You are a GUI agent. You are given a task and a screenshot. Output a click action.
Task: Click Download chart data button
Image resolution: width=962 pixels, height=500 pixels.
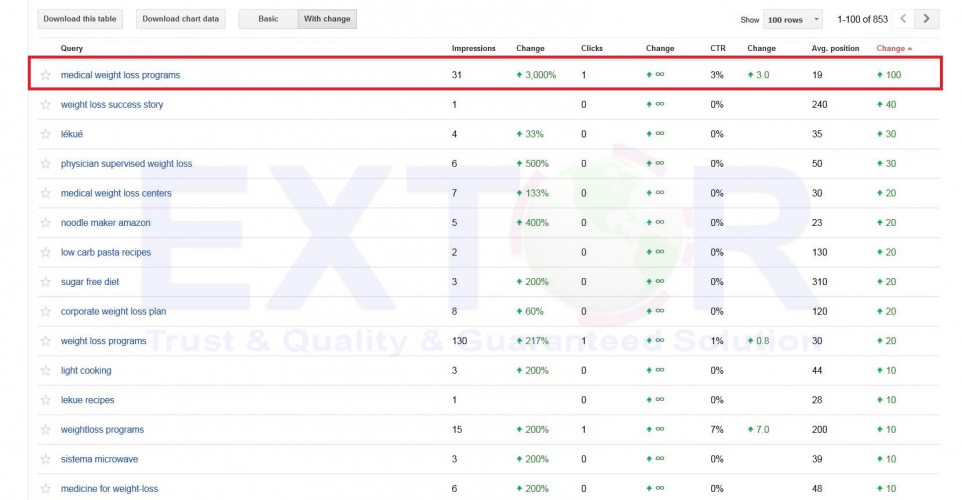180,19
